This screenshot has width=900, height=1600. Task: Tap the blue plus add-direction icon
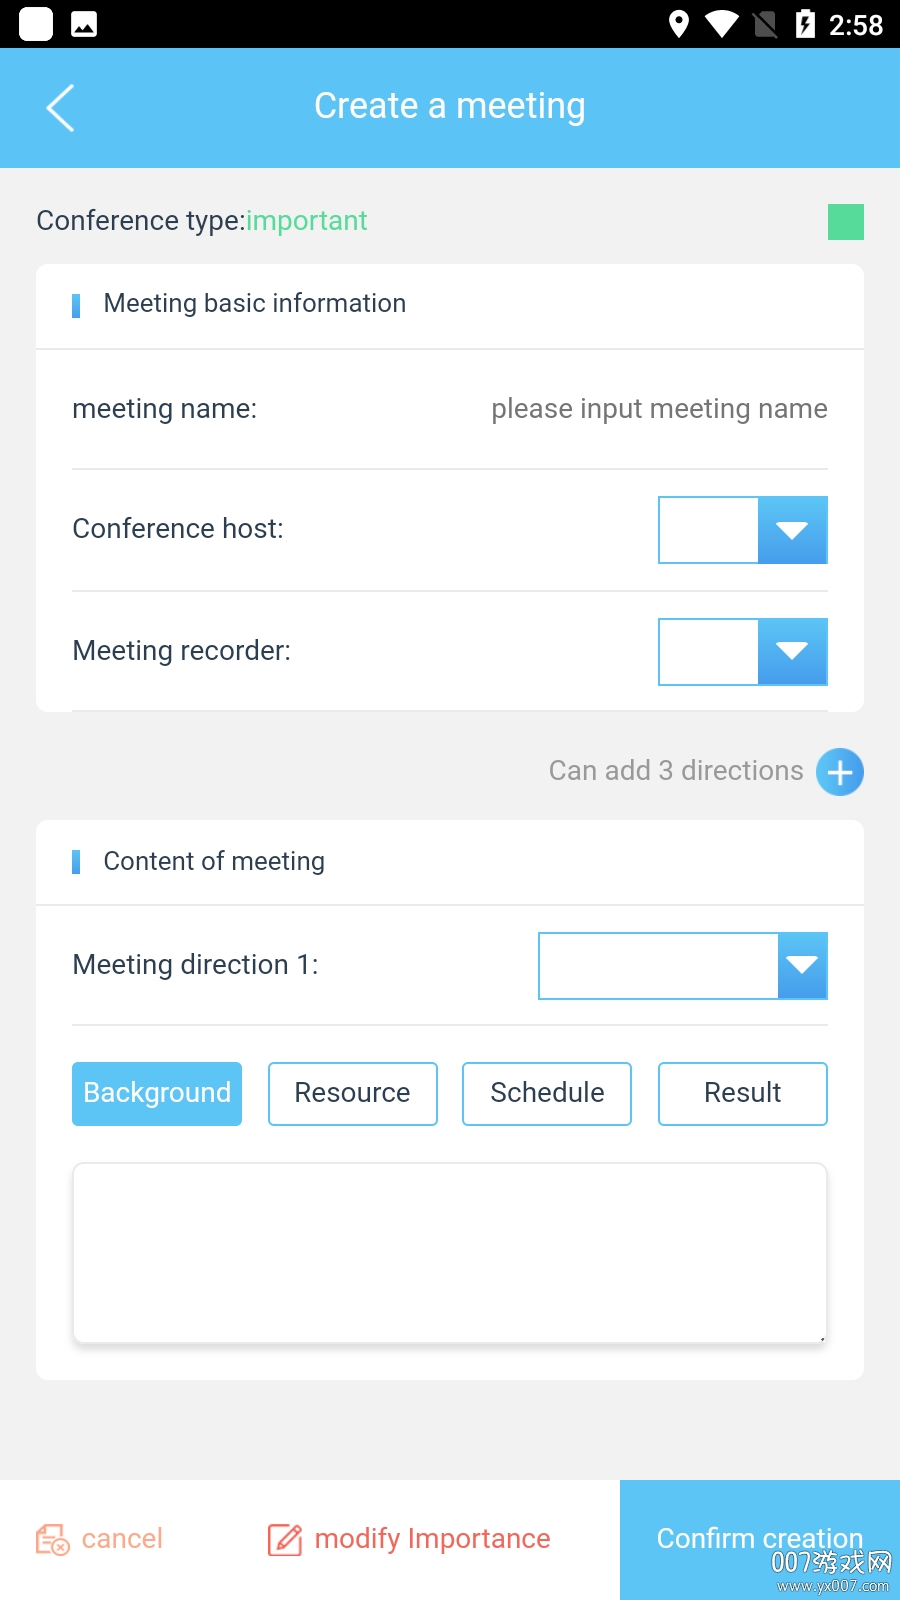pos(840,772)
